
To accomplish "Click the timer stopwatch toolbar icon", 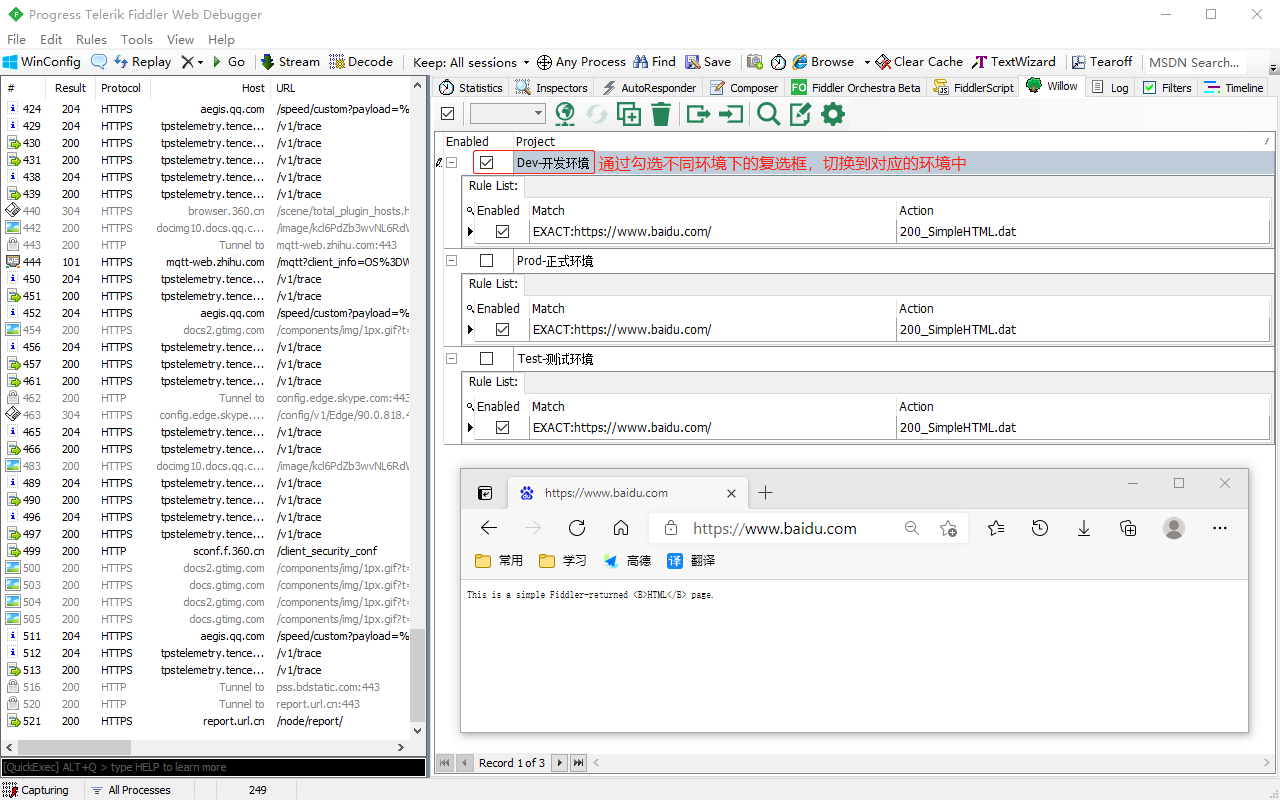I will 779,62.
